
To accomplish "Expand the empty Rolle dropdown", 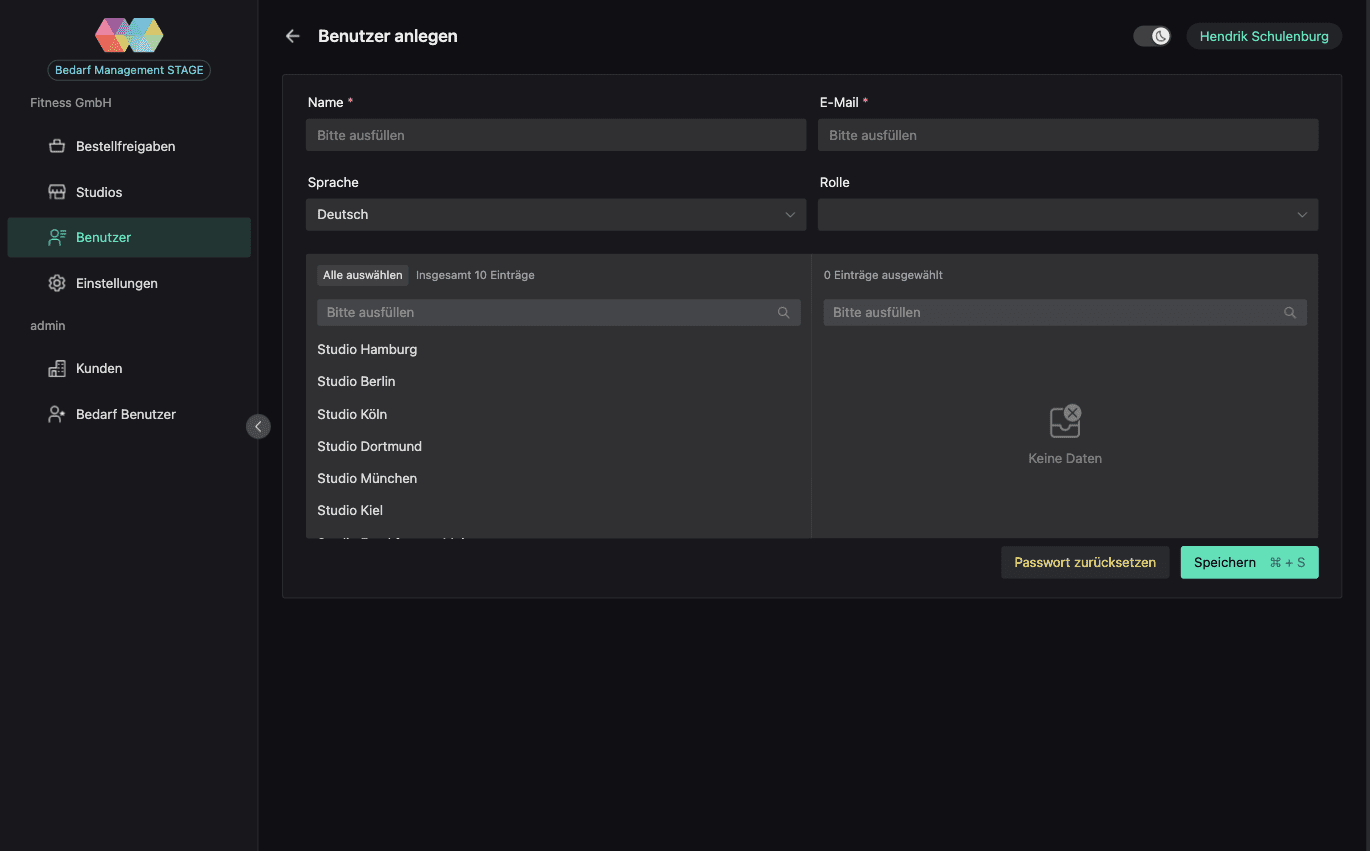I will (1068, 214).
